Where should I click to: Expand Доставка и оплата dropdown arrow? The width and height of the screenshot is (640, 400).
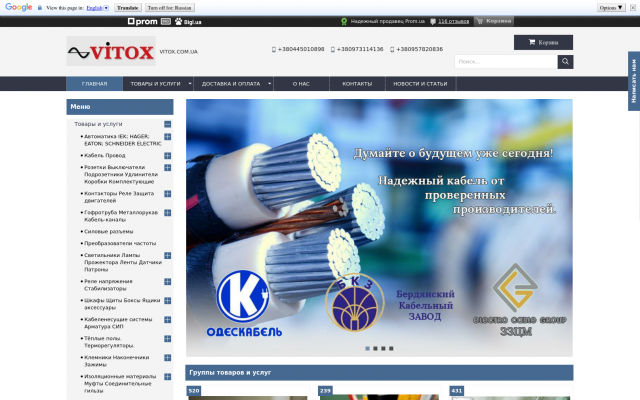point(269,84)
